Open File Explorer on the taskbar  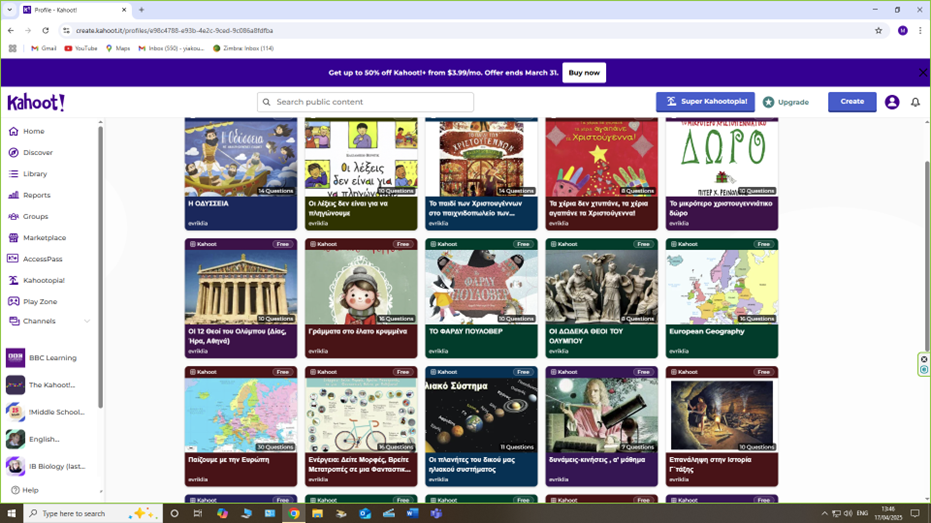(x=318, y=514)
